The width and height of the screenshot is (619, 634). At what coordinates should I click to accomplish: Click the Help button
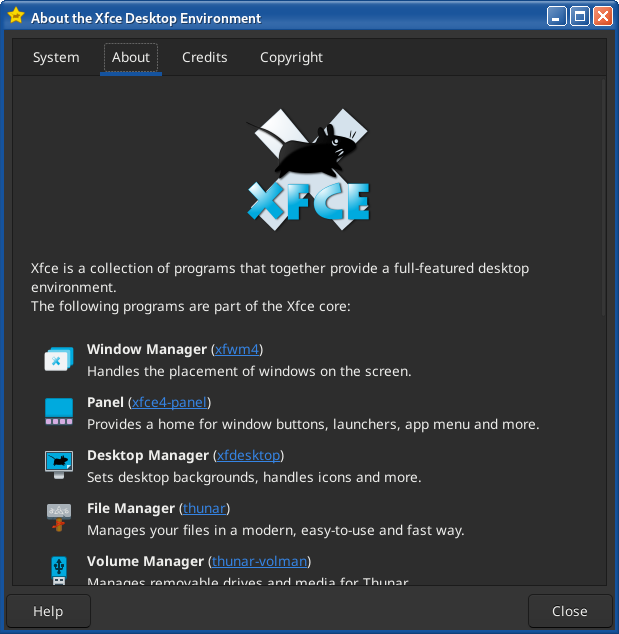click(49, 611)
